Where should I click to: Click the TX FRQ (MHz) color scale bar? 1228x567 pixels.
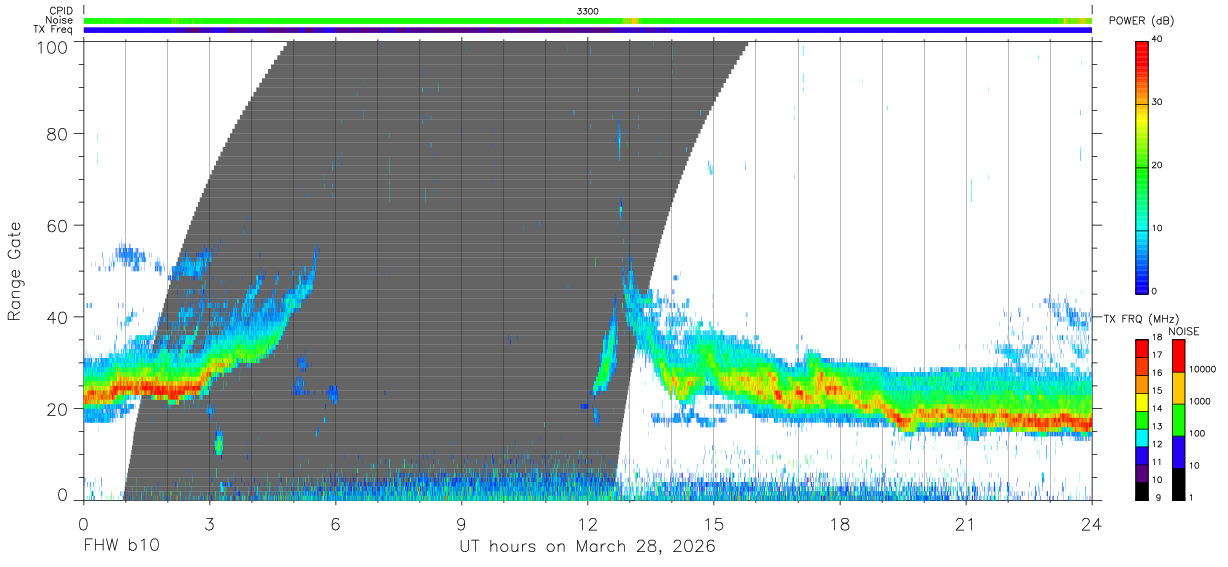(1142, 420)
